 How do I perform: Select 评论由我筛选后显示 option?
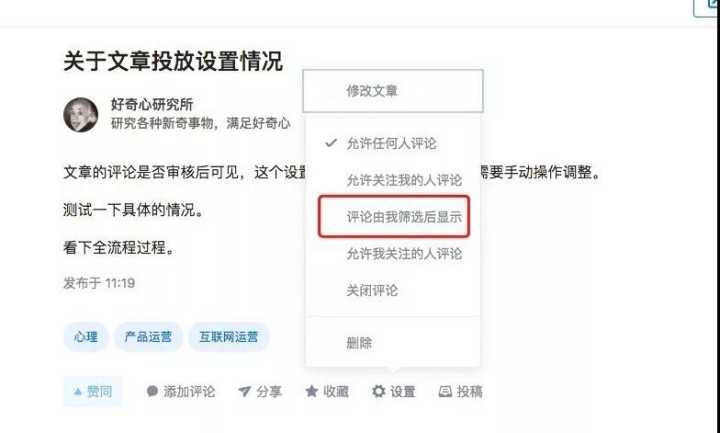point(394,217)
